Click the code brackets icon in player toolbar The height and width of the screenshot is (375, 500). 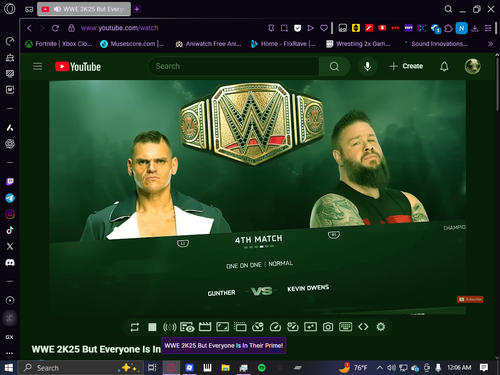pos(363,327)
